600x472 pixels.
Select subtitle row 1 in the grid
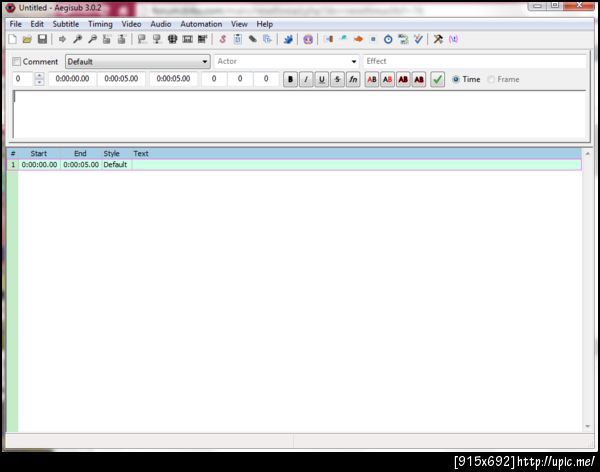pos(294,165)
